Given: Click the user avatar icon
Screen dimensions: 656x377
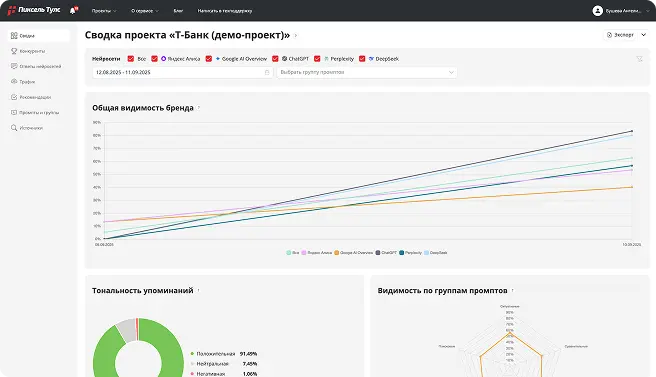Looking at the screenshot, I should click(597, 11).
